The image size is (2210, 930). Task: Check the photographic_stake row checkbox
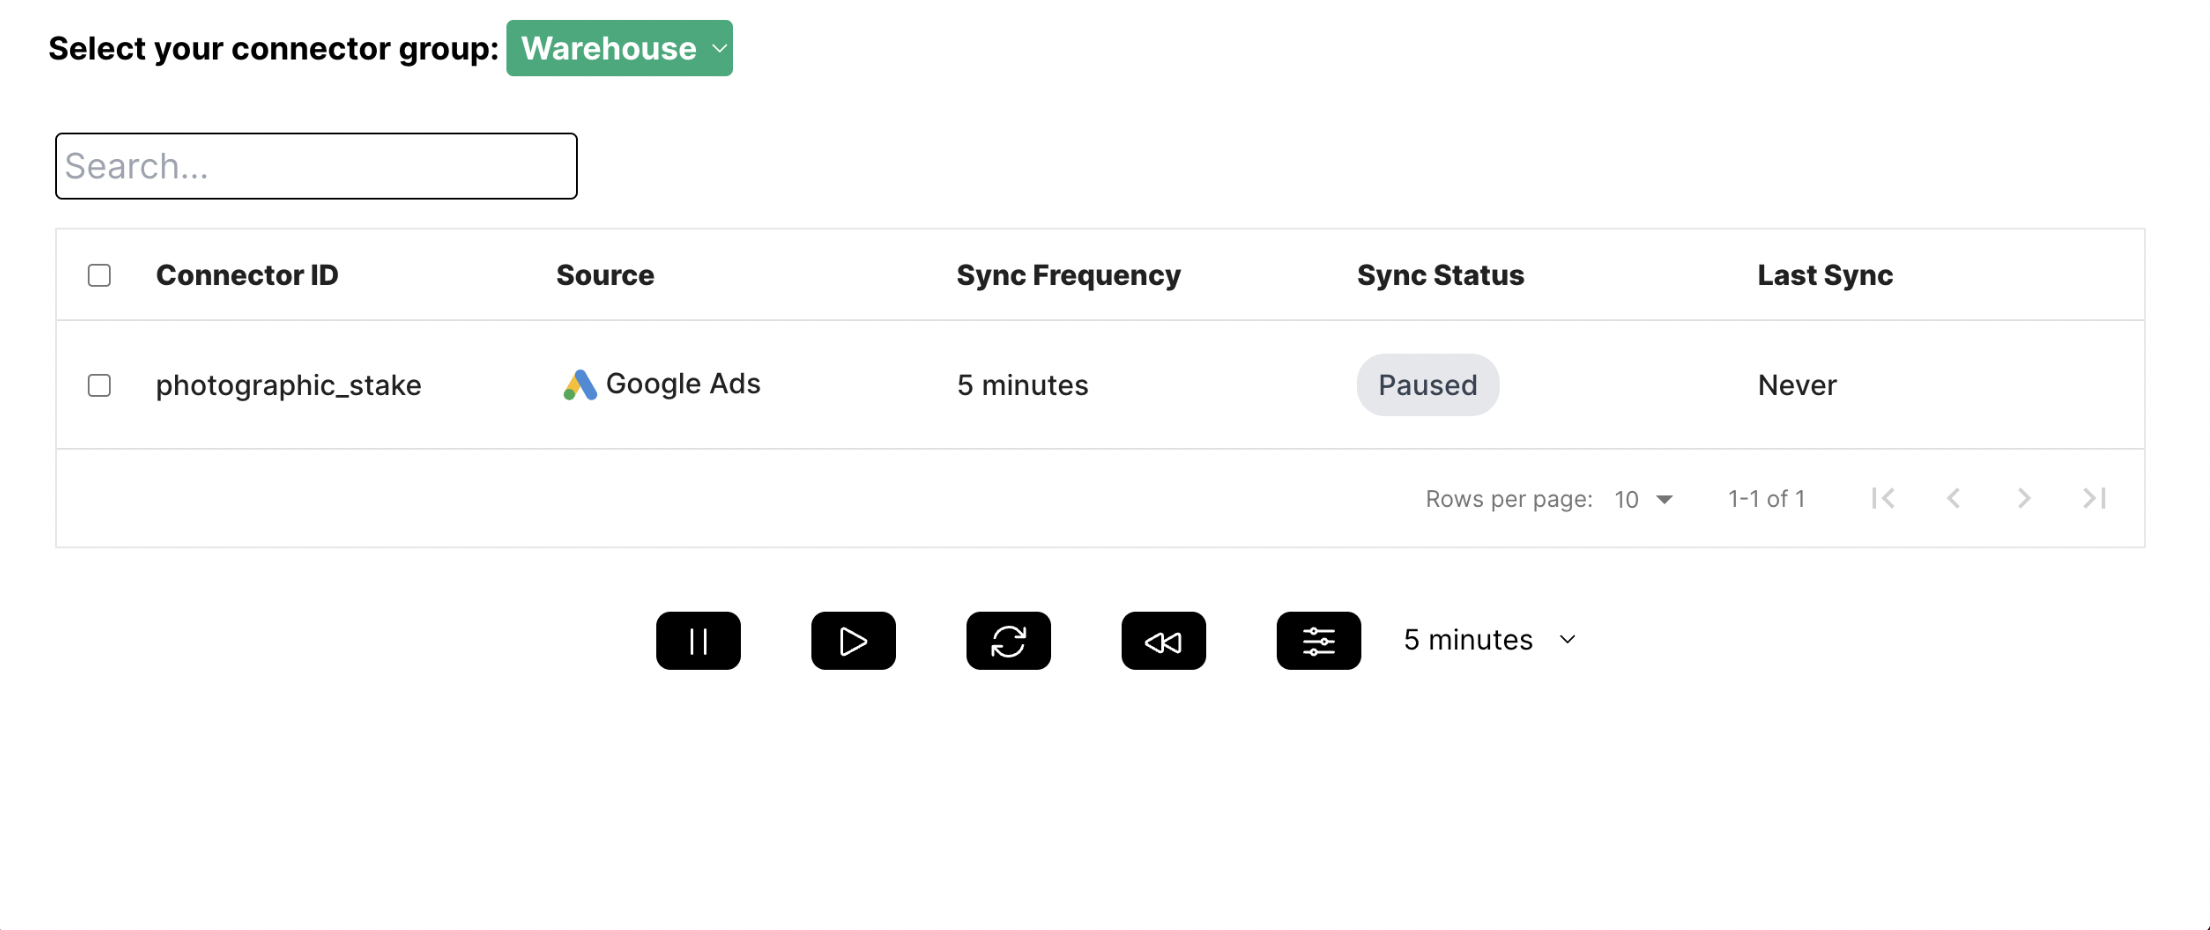click(x=99, y=385)
